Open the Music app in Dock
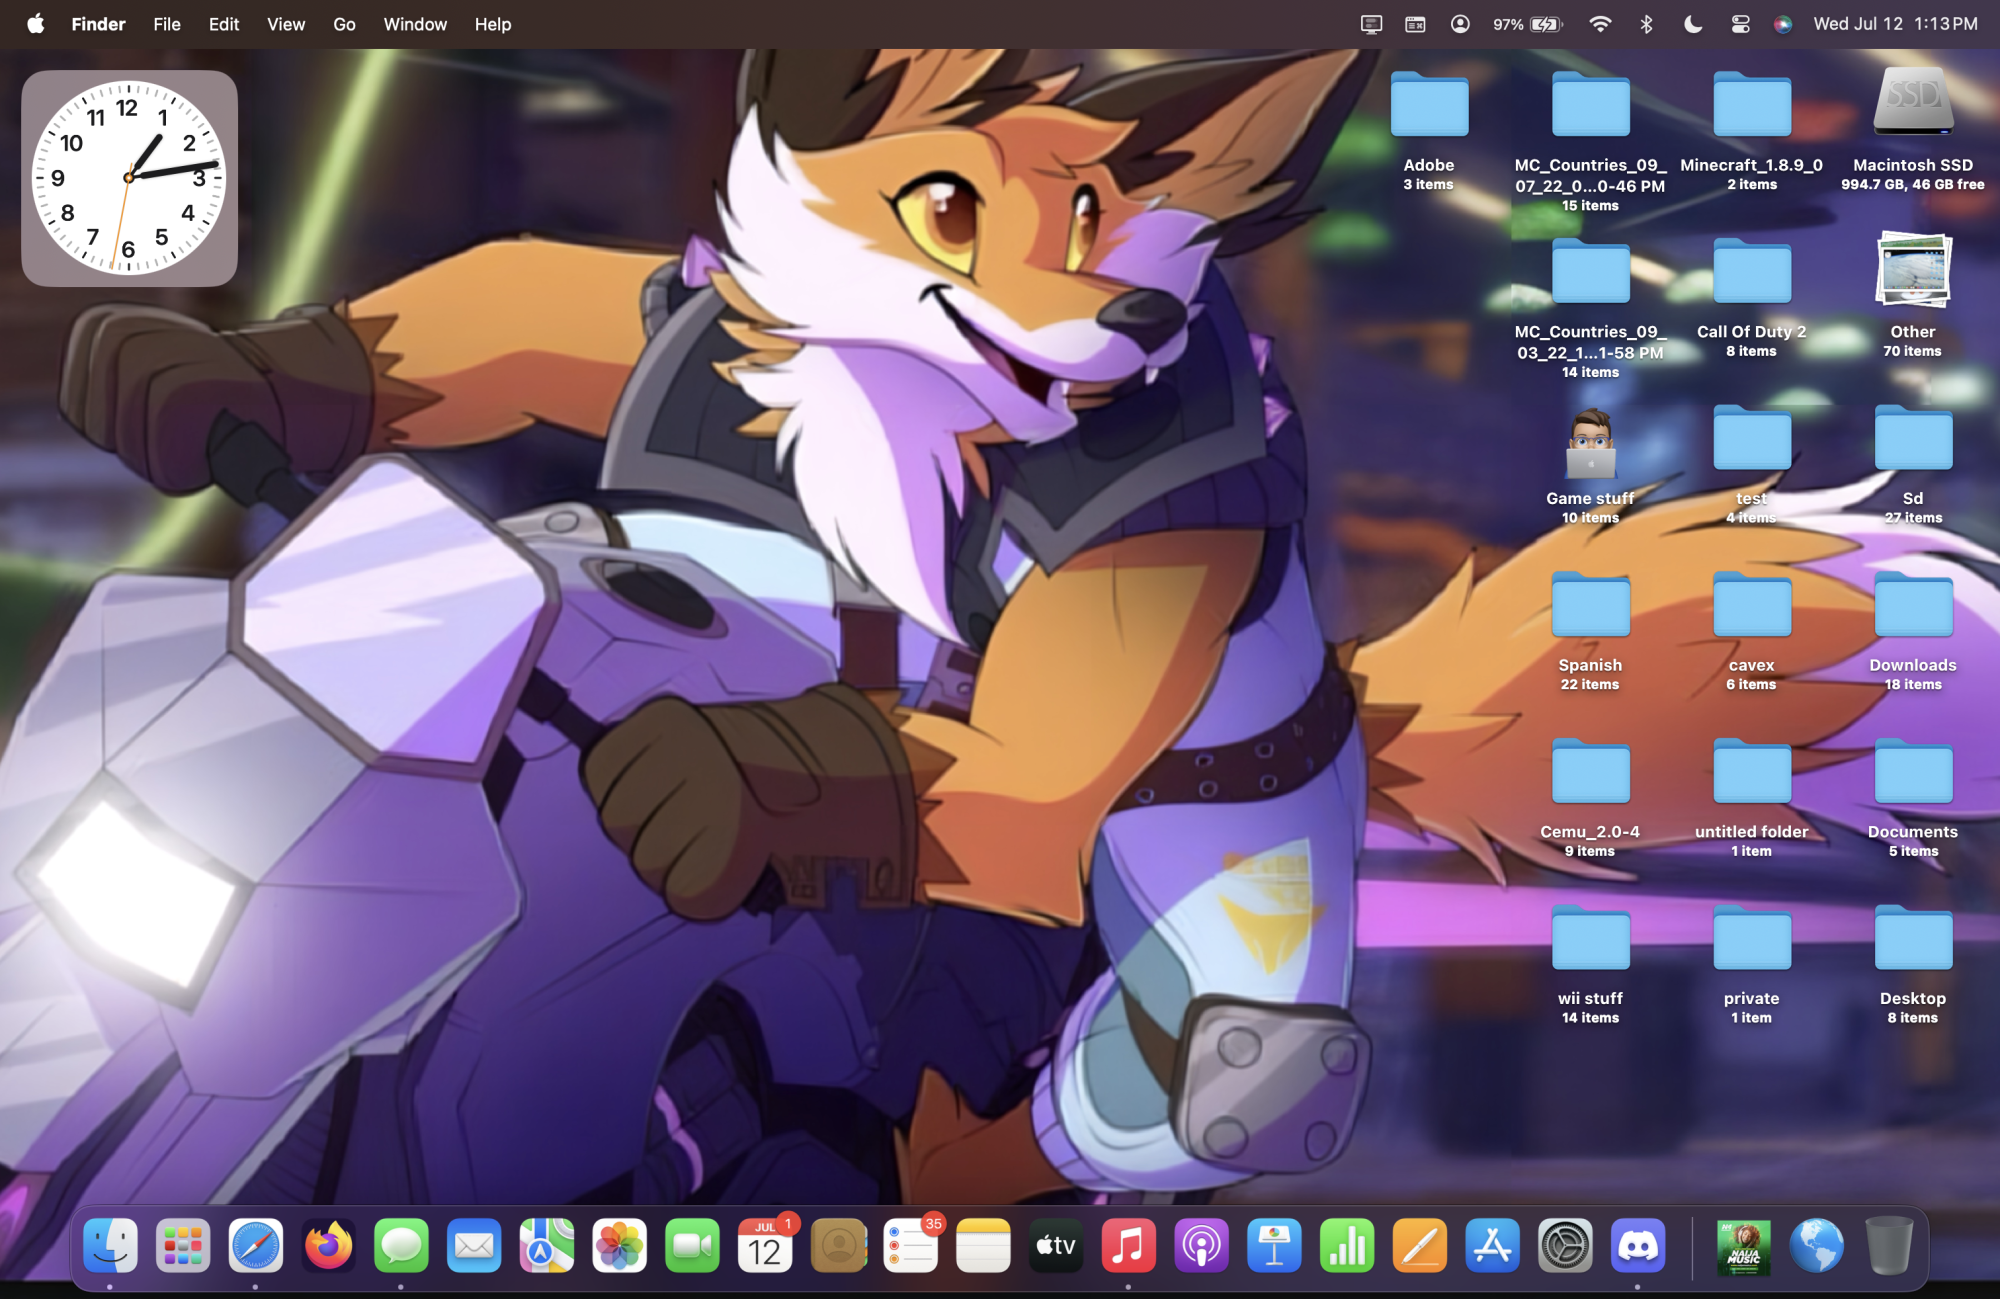The width and height of the screenshot is (2000, 1299). [x=1129, y=1245]
